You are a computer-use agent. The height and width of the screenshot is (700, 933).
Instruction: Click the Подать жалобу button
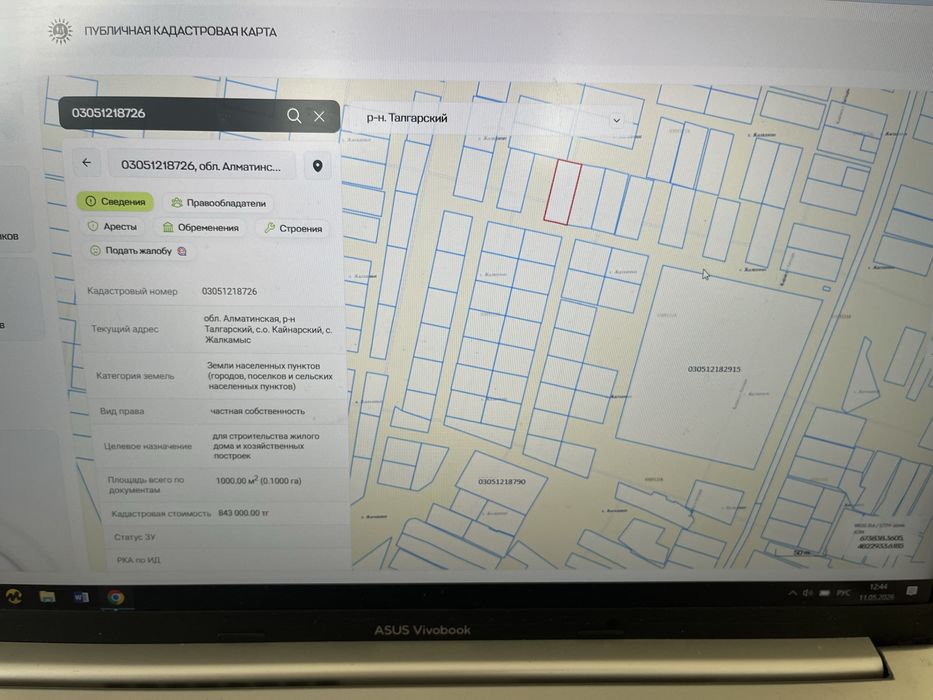click(137, 251)
